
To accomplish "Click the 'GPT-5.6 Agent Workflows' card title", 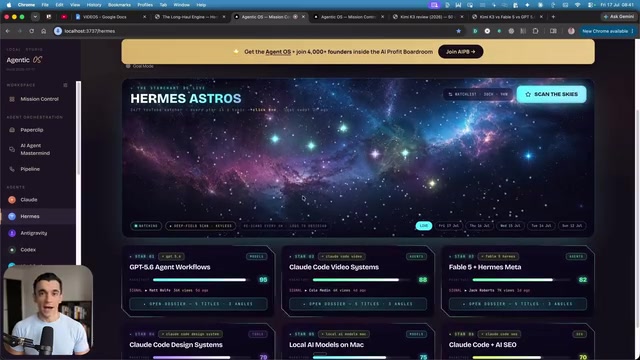I will (170, 267).
